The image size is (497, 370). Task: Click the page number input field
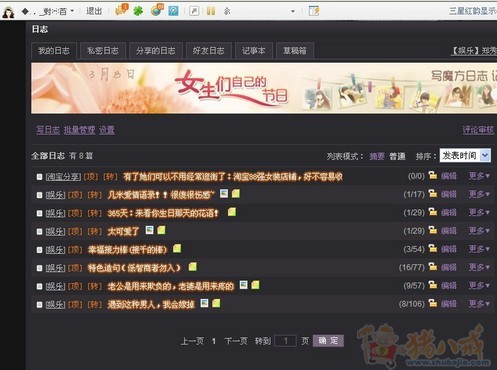(285, 341)
